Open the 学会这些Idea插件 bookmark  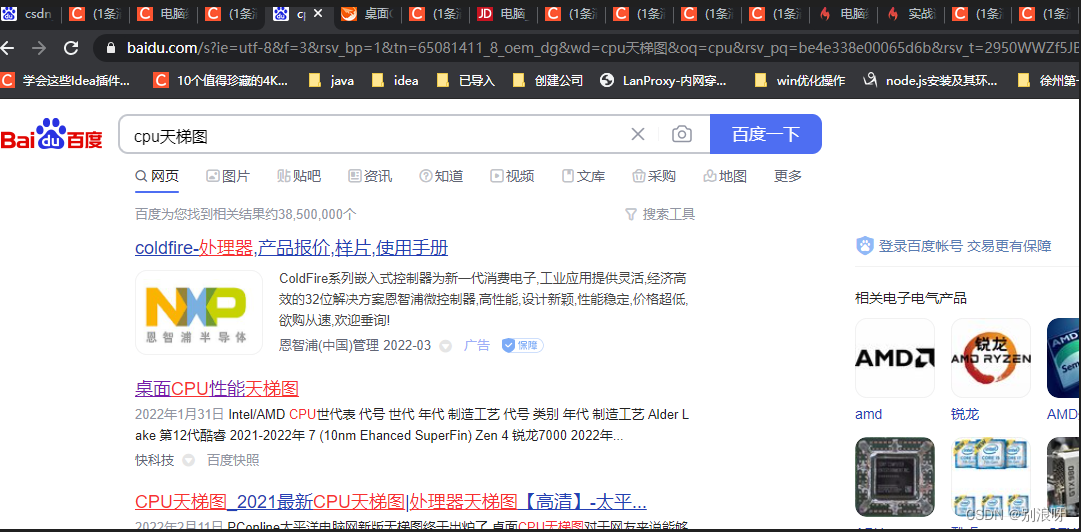pyautogui.click(x=65, y=81)
